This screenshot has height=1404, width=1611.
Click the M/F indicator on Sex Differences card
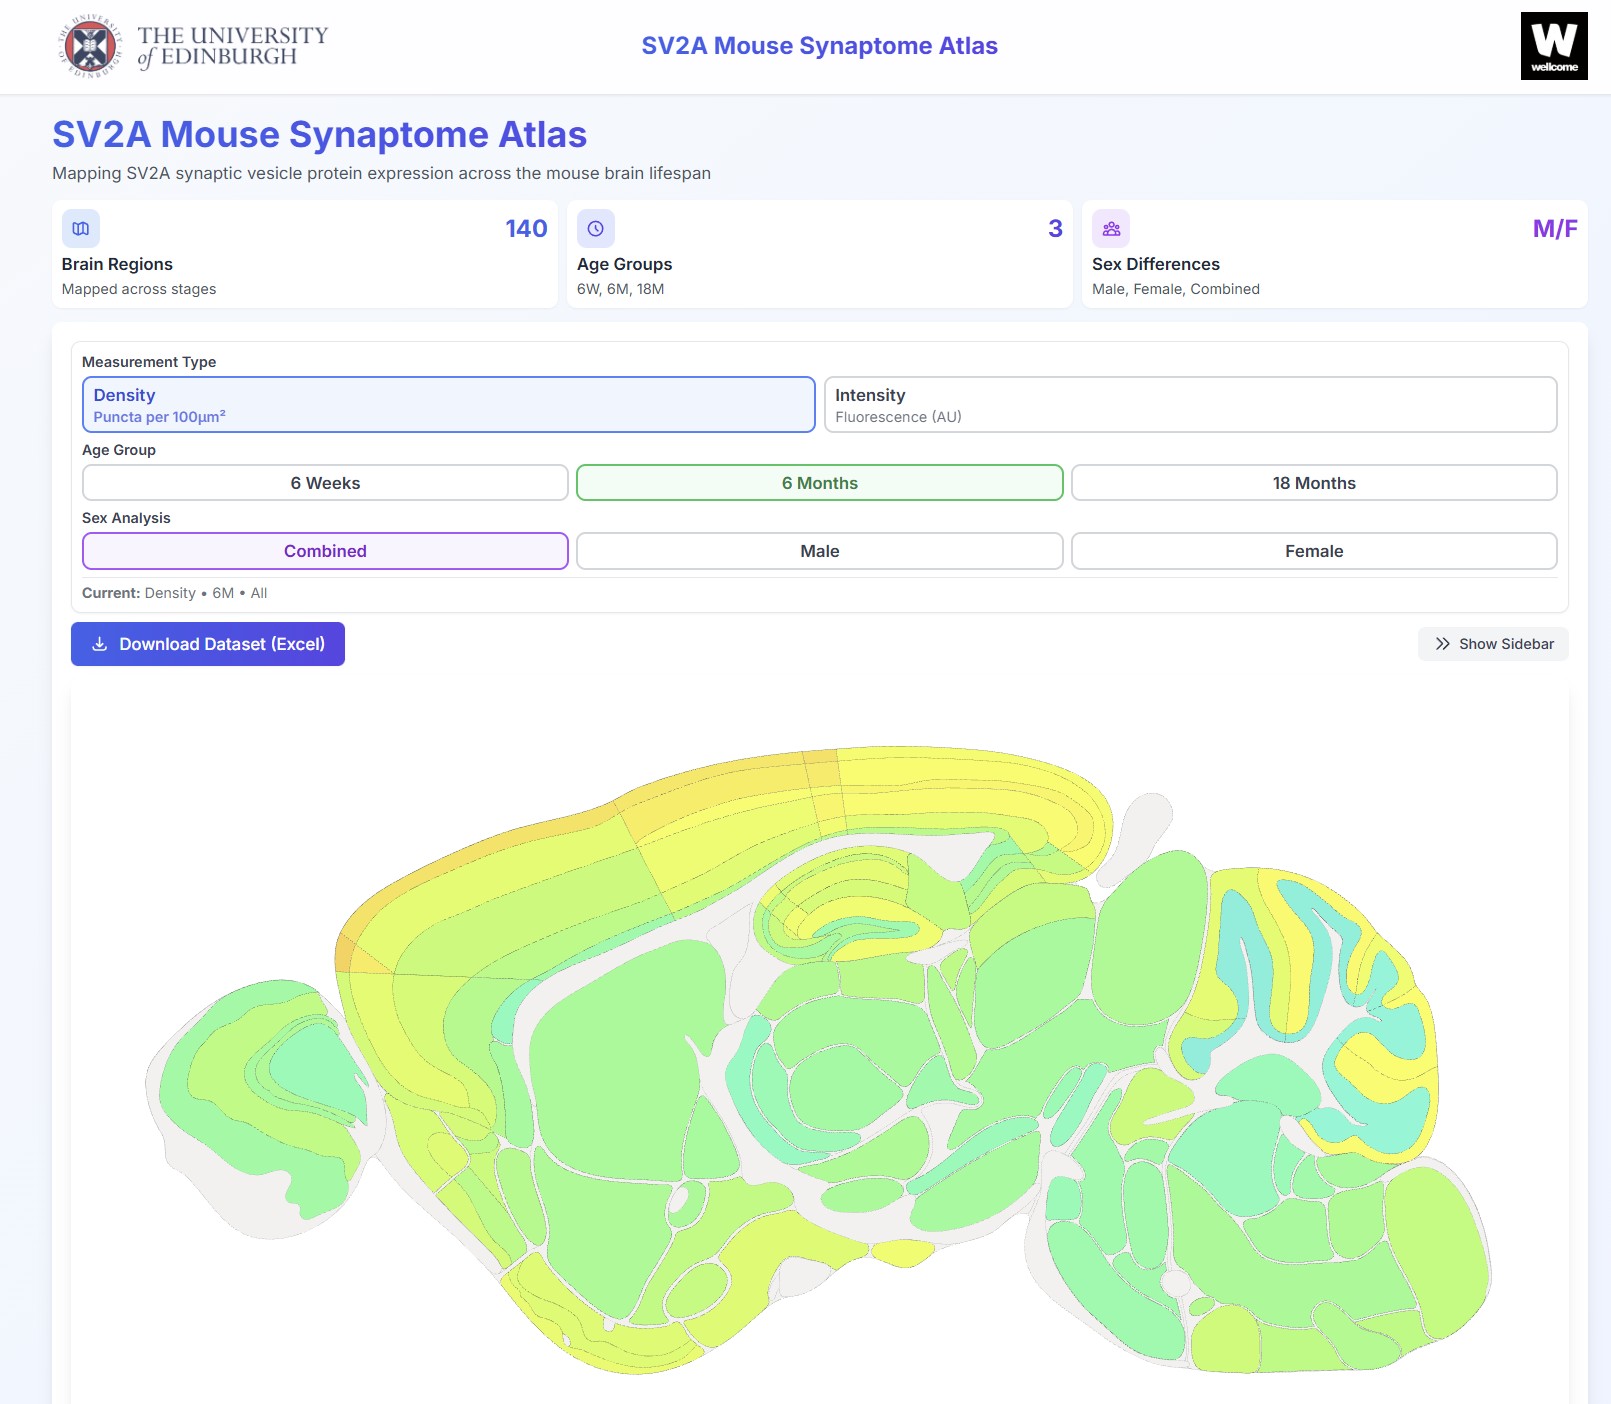coord(1555,229)
